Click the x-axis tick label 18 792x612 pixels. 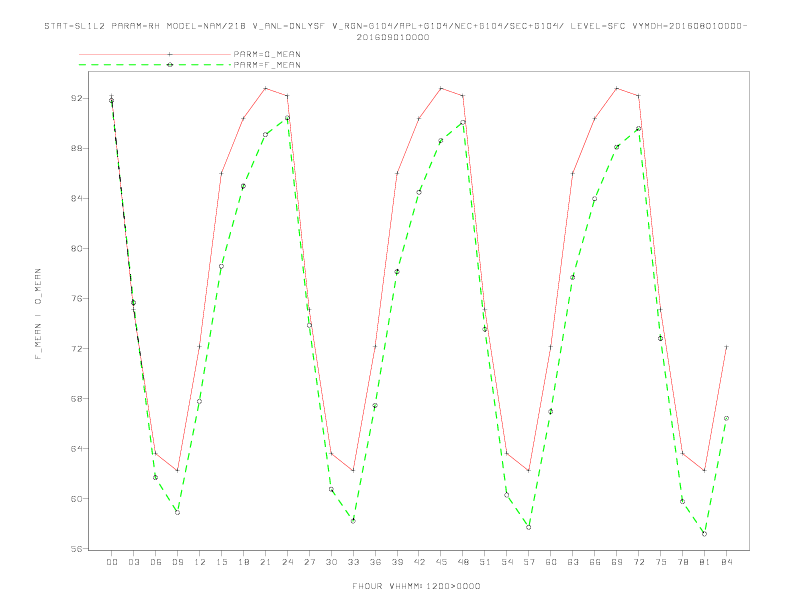[x=243, y=562]
